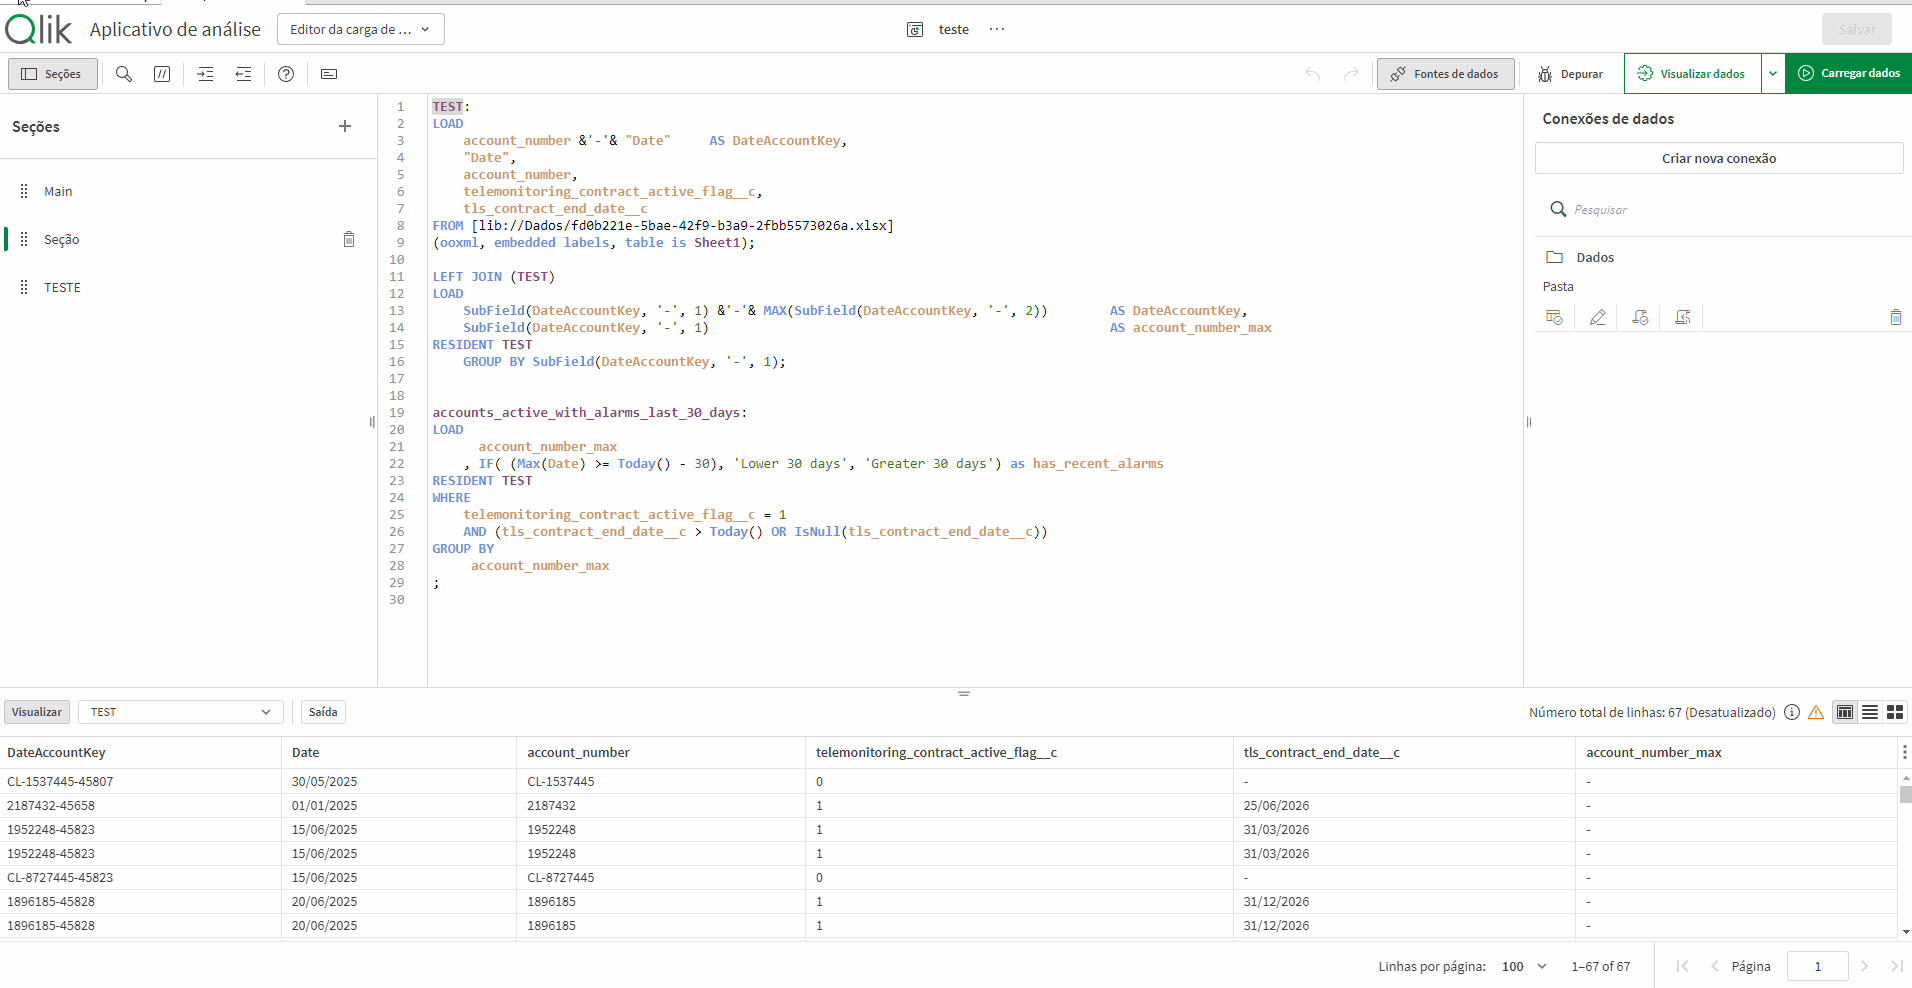Open Linhas por página dropdown
This screenshot has height=988, width=1912.
1524,966
